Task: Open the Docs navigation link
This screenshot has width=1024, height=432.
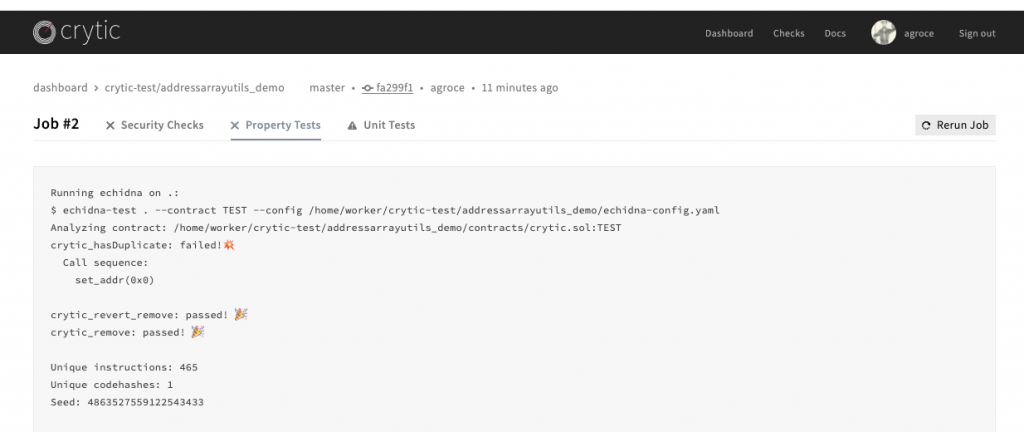Action: [834, 33]
